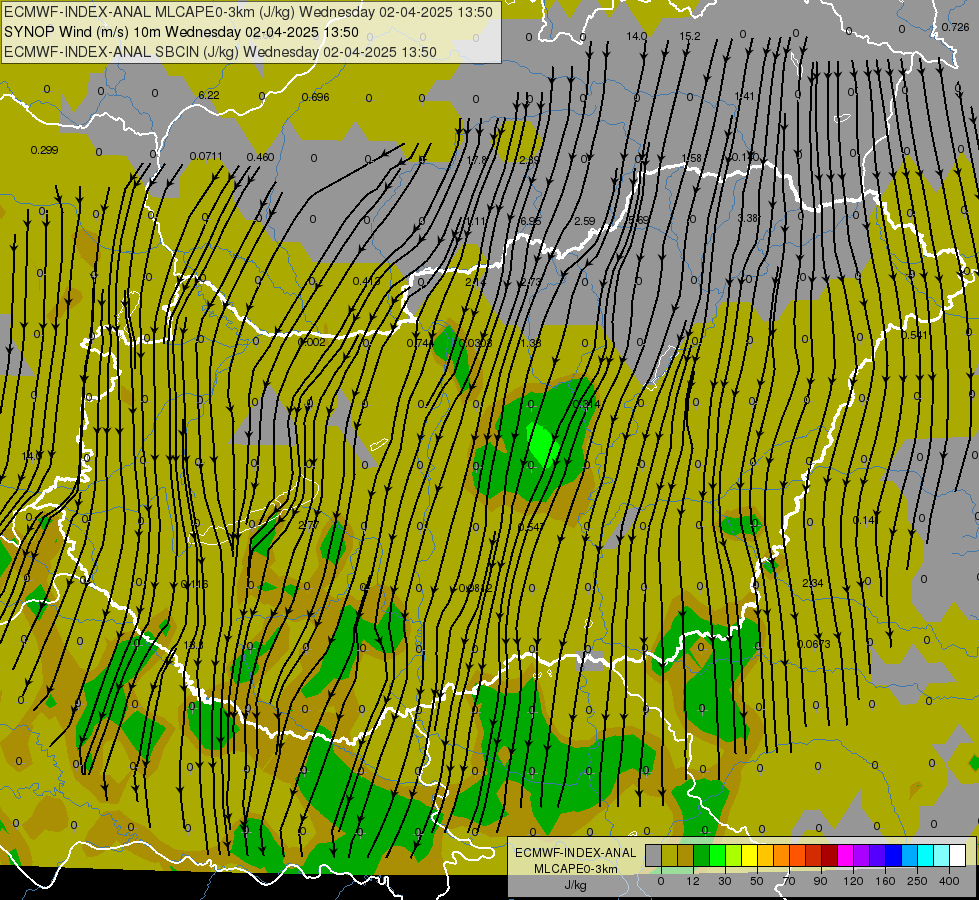Click the map value 1.38
Screen dimensions: 979x900
[x=531, y=343]
